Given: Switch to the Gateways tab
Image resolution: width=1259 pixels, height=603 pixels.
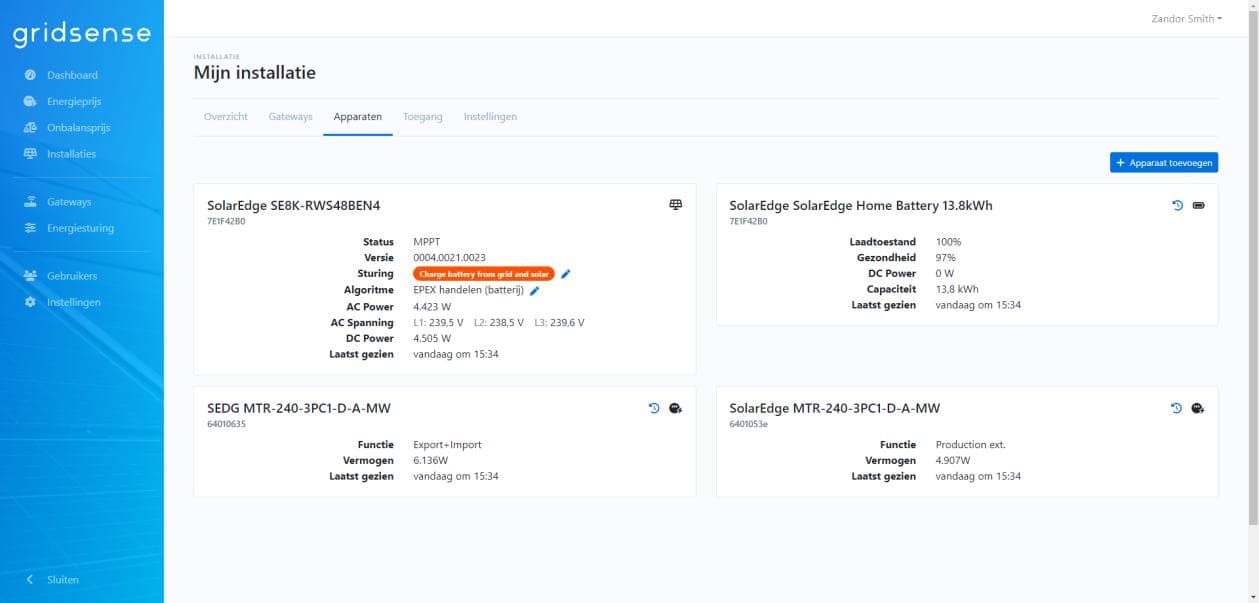Looking at the screenshot, I should point(291,117).
